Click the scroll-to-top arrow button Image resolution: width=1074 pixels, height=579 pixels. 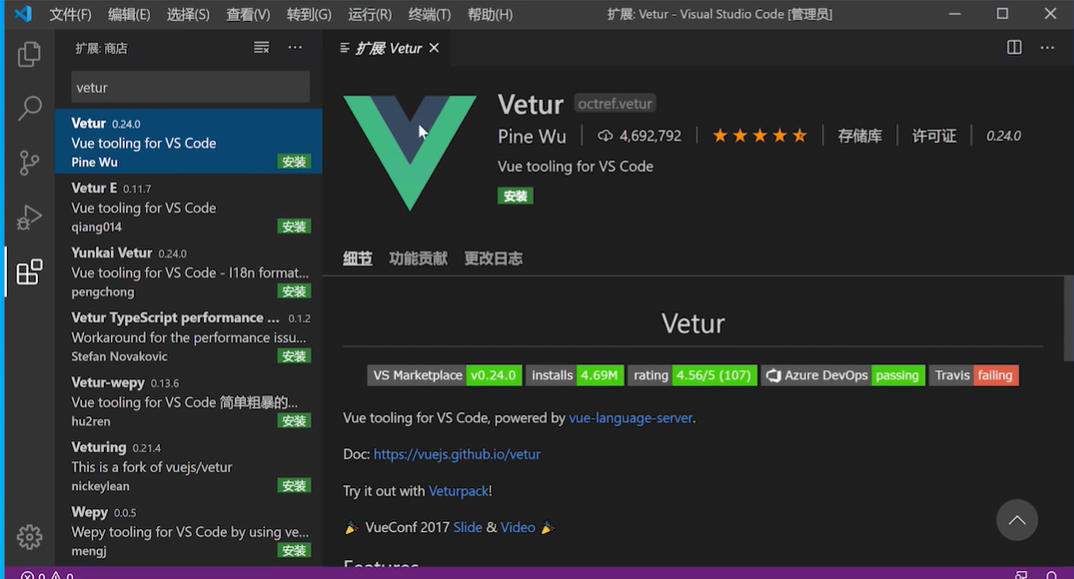(1017, 520)
